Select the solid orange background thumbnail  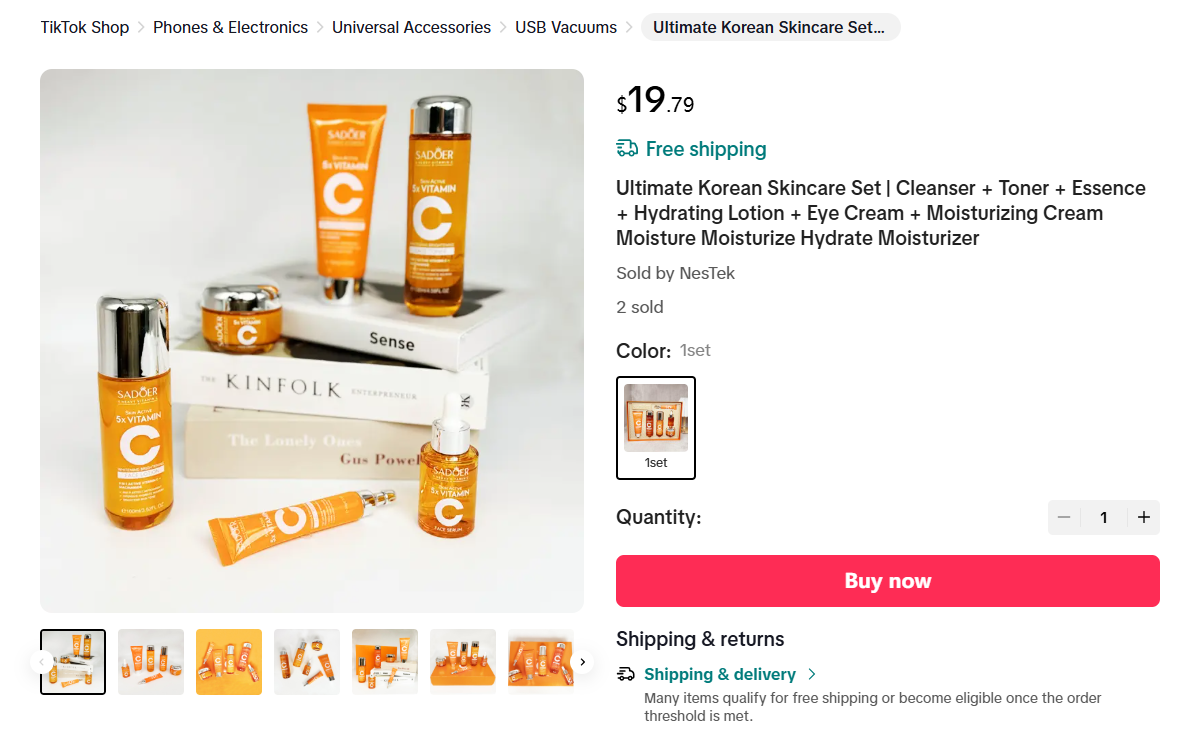coord(229,662)
